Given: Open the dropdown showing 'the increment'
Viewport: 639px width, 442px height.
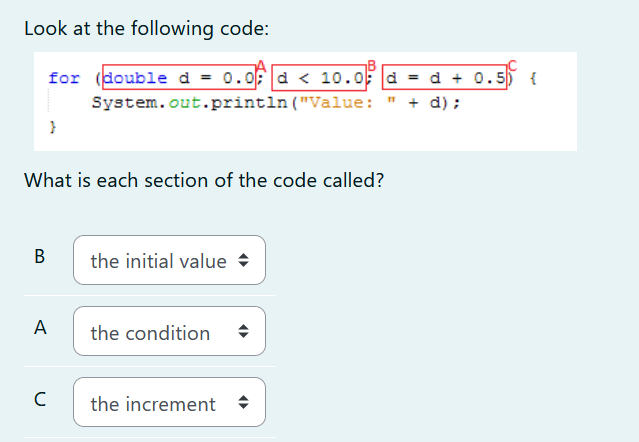Looking at the screenshot, I should coord(169,402).
